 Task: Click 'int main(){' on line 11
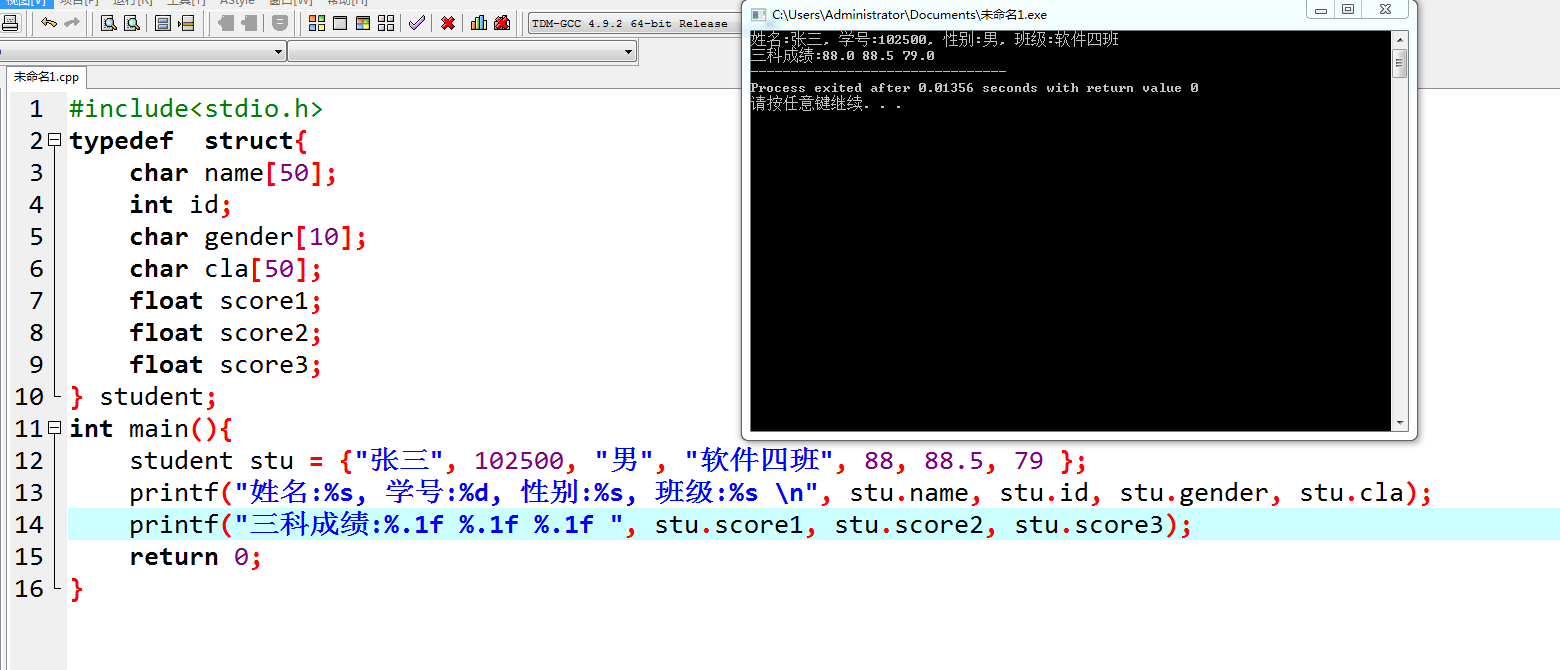click(151, 428)
